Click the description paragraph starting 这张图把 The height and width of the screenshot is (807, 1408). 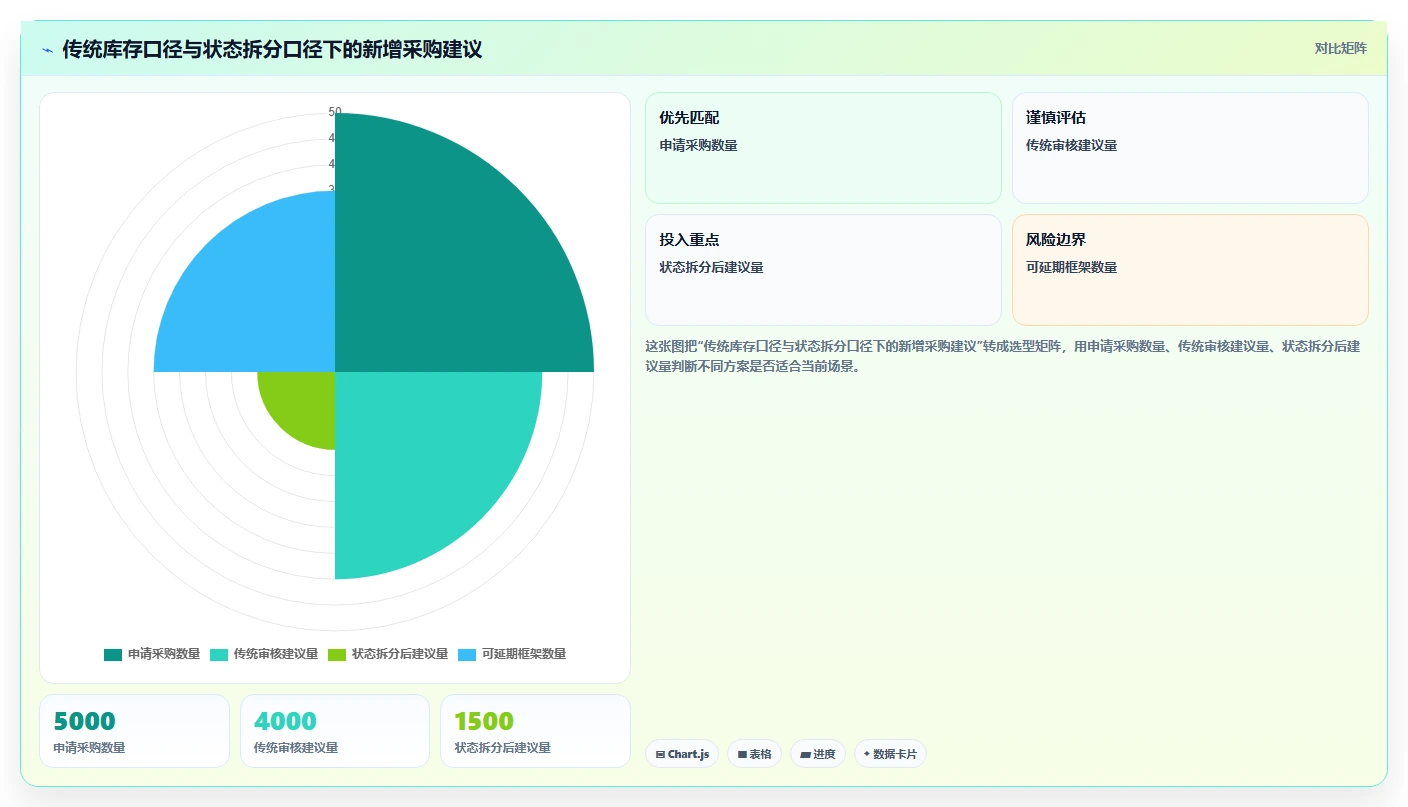coord(1003,356)
